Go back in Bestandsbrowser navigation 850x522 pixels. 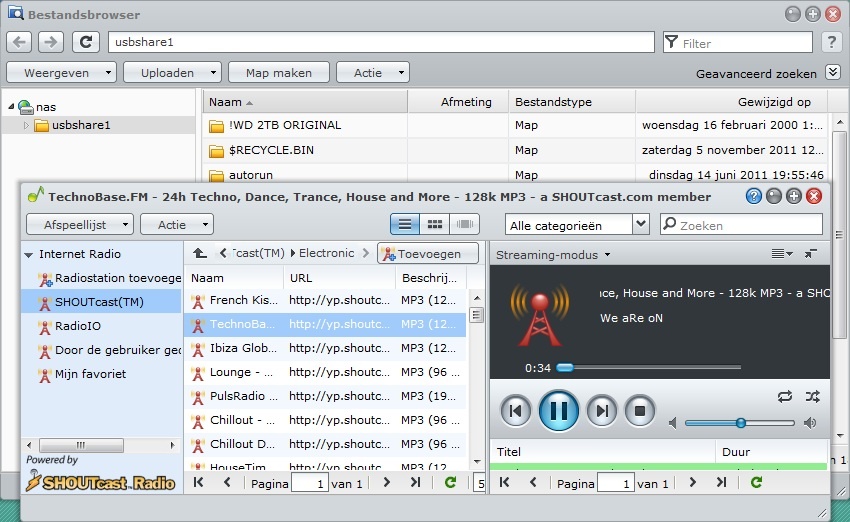[x=19, y=42]
